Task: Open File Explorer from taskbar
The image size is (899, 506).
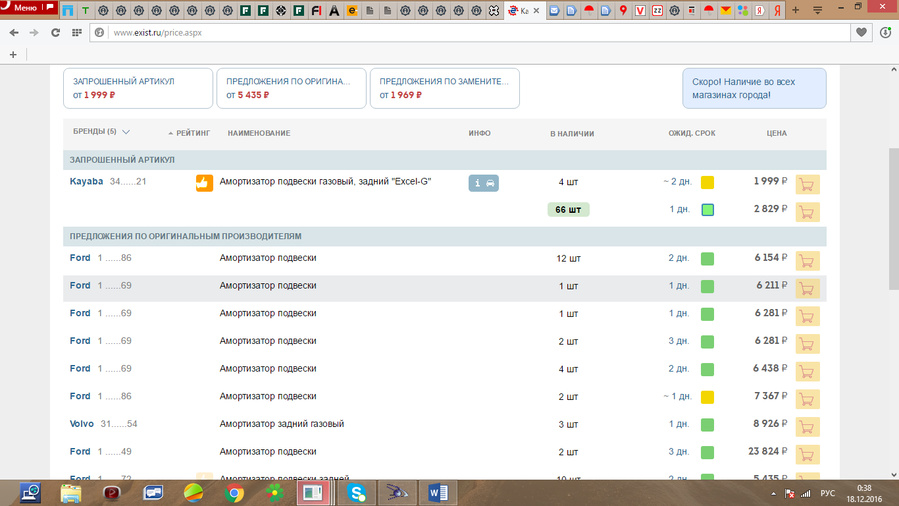Action: (71, 493)
